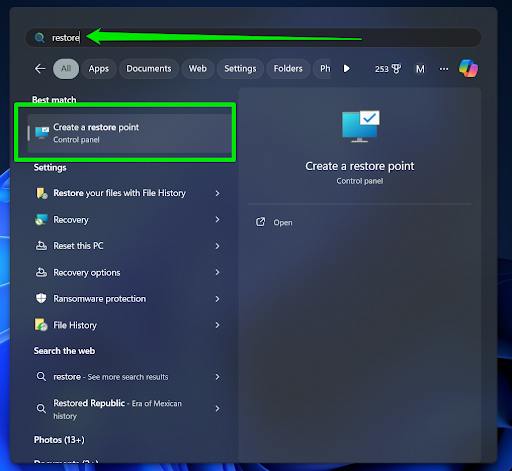Click the Settings section heading
Screen dimensions: 512x471
tap(50, 167)
